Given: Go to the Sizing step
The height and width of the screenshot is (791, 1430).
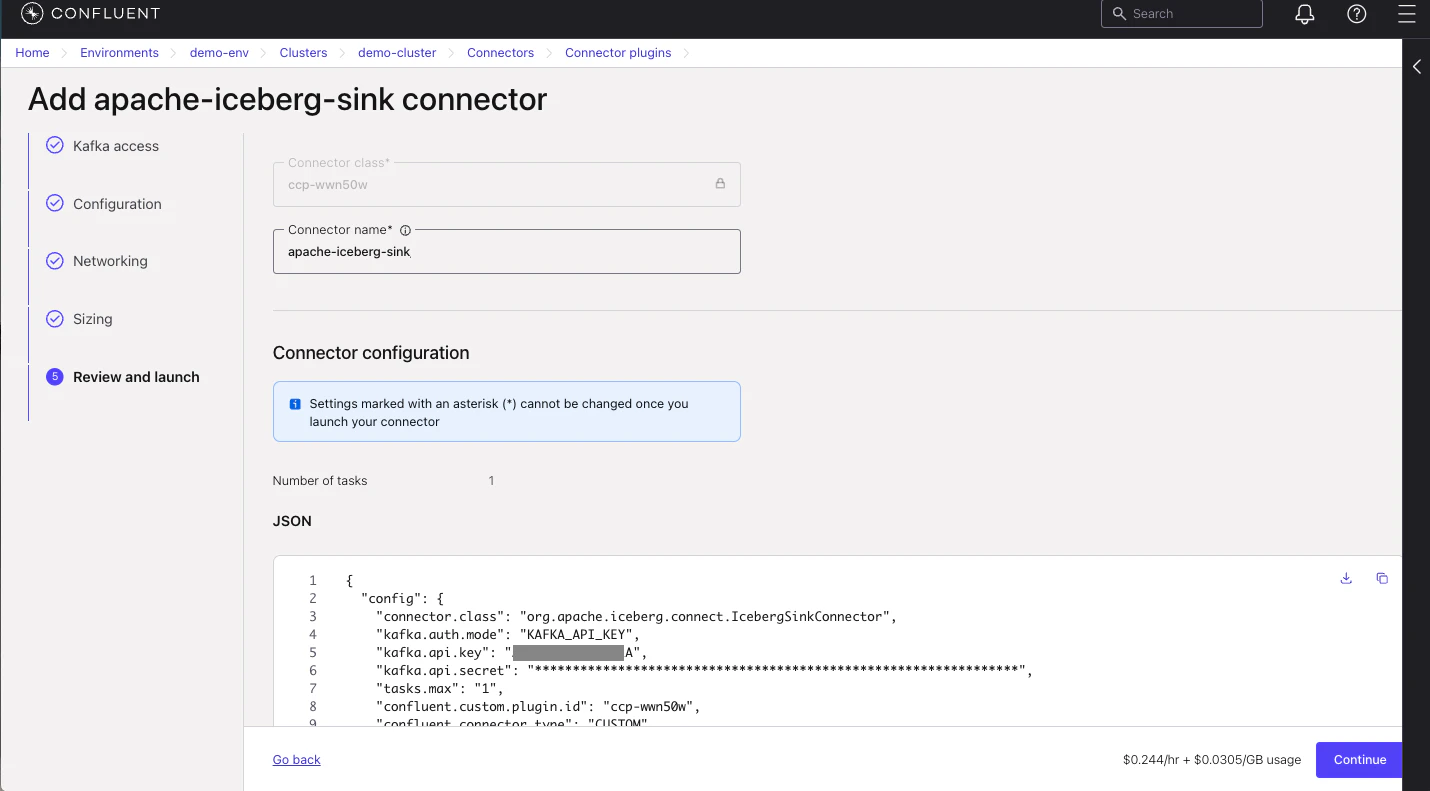Looking at the screenshot, I should pyautogui.click(x=92, y=319).
